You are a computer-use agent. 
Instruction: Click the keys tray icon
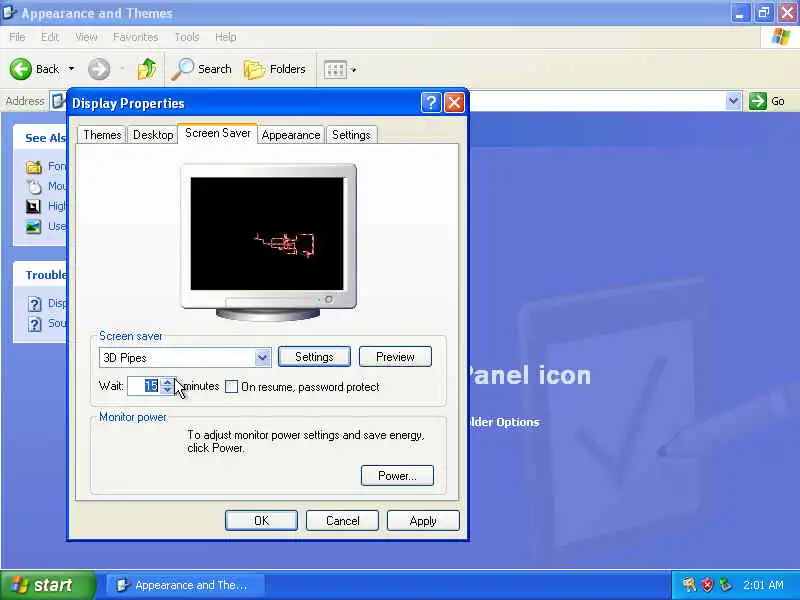(x=689, y=585)
